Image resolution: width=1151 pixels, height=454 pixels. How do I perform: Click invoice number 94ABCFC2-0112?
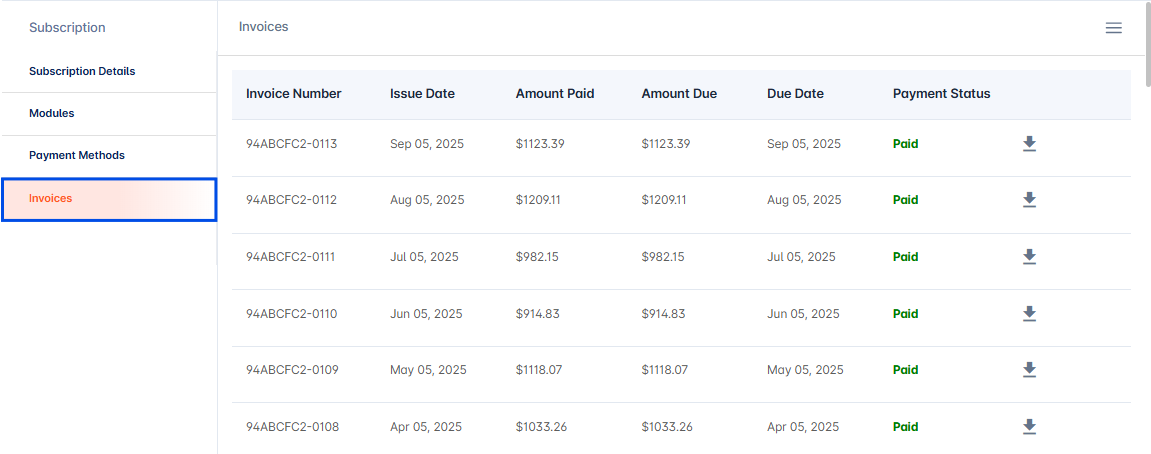coord(291,200)
